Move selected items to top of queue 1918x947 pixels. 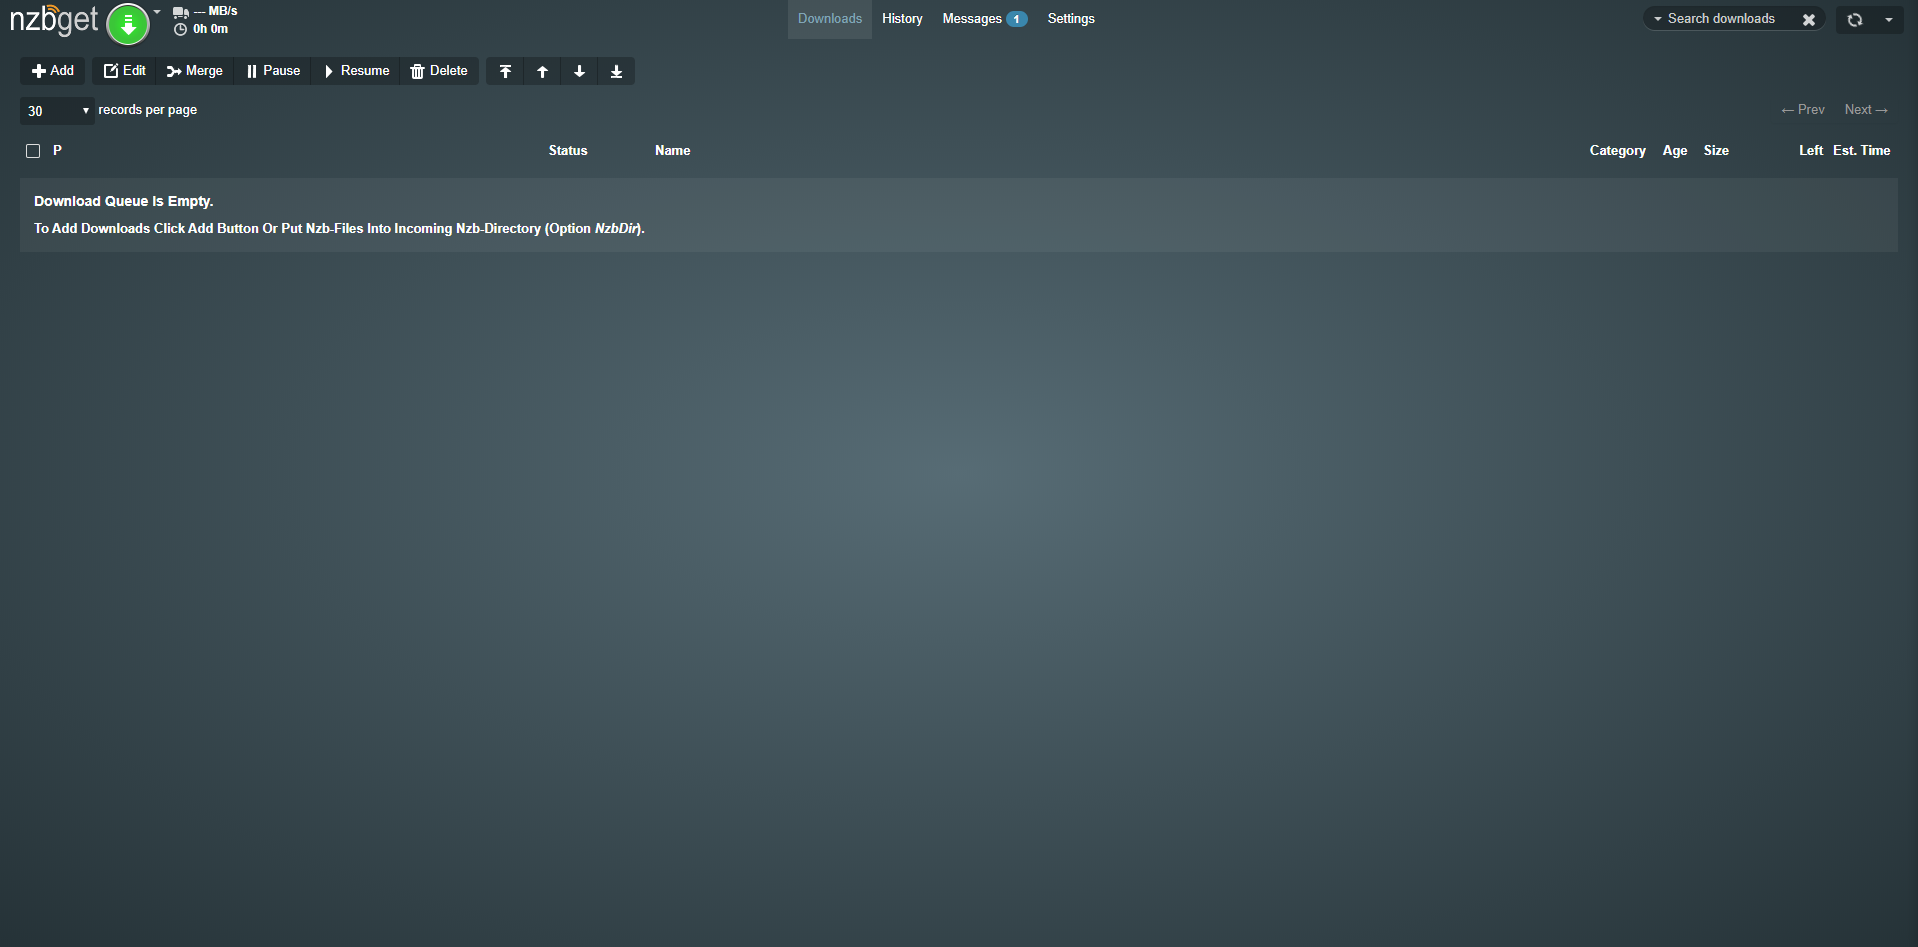pyautogui.click(x=505, y=71)
